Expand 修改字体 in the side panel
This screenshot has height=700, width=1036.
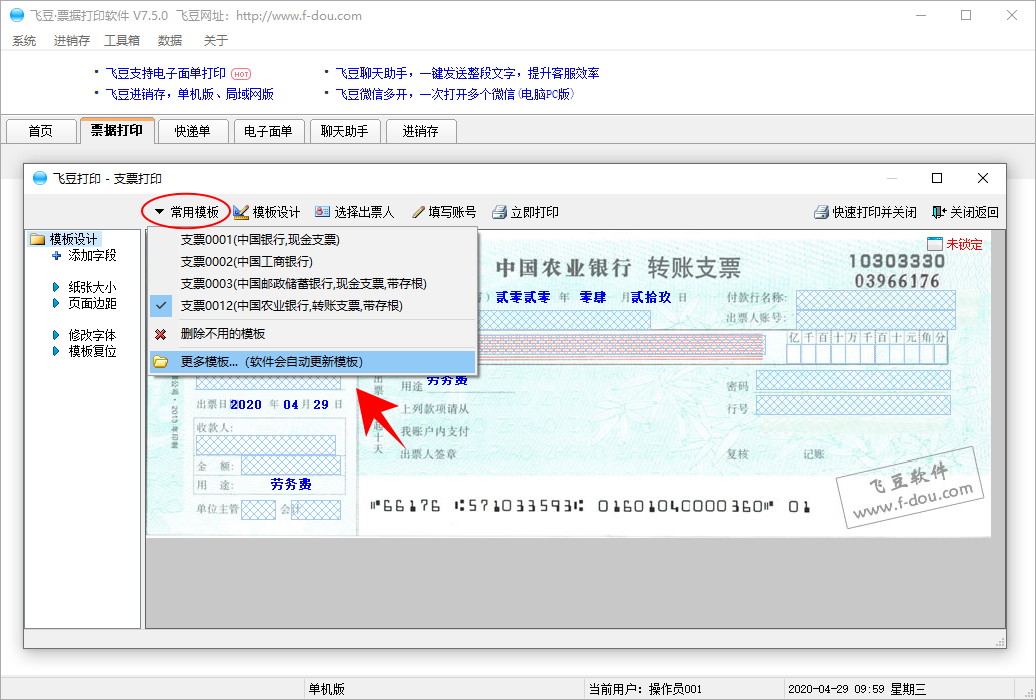coord(56,335)
